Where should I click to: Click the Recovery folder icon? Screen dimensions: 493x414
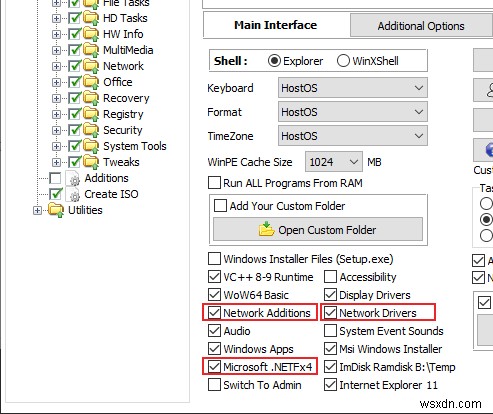click(91, 98)
